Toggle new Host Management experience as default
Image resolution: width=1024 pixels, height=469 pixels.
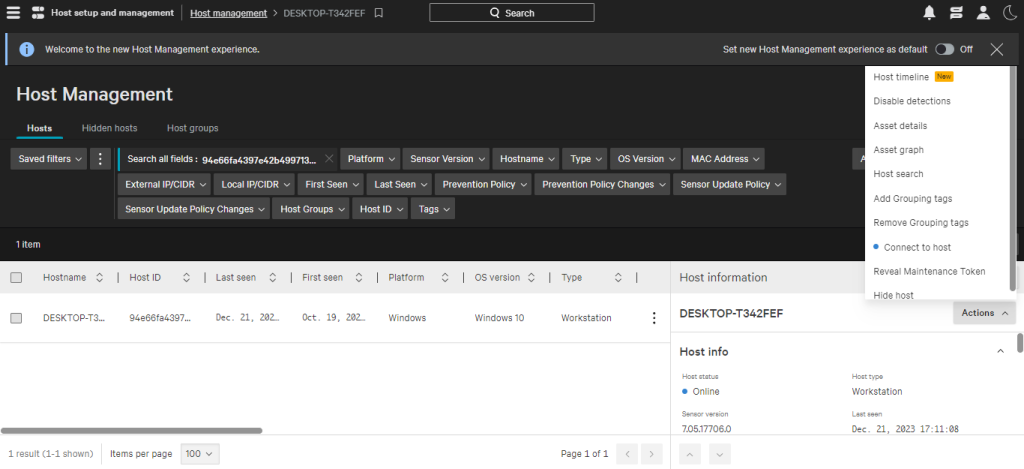click(944, 49)
